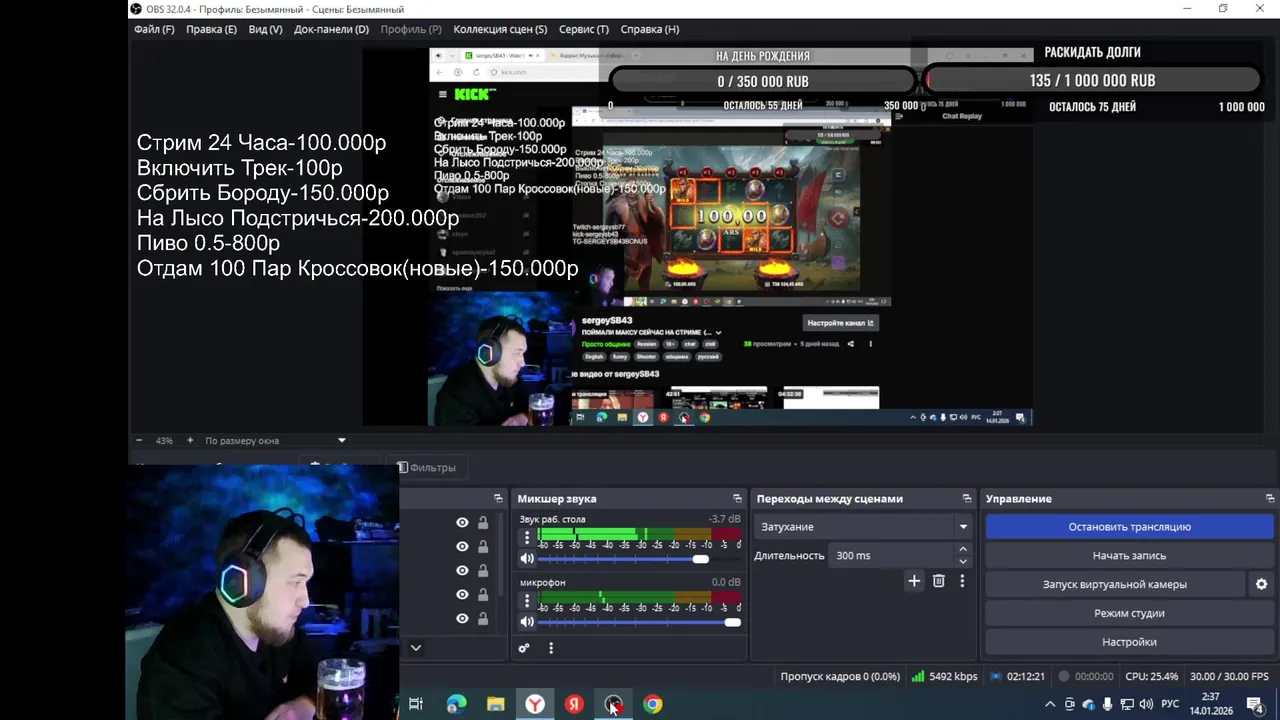Click the 'микрофон' volume slider
Image resolution: width=1280 pixels, height=720 pixels.
[x=639, y=622]
